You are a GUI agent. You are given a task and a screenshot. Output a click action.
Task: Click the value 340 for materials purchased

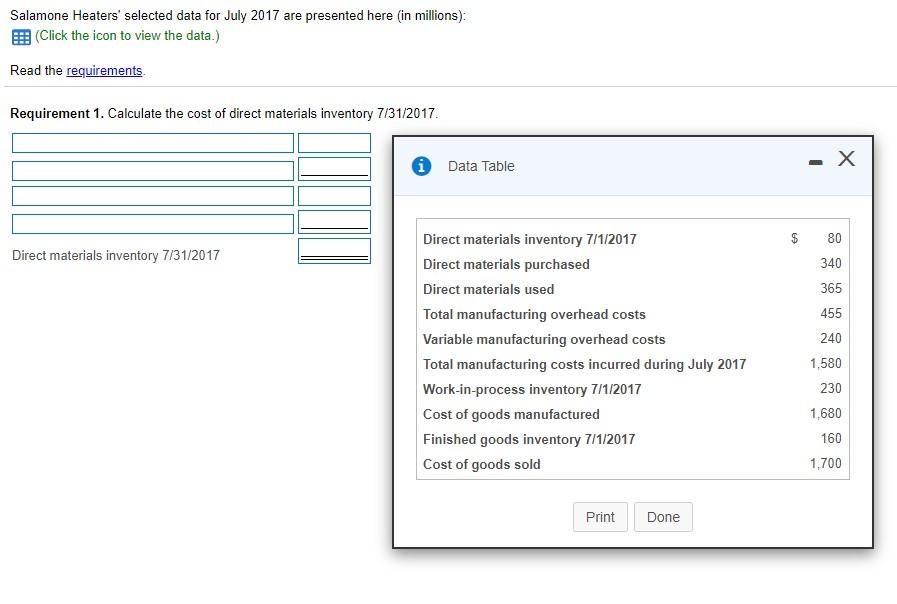pos(831,263)
